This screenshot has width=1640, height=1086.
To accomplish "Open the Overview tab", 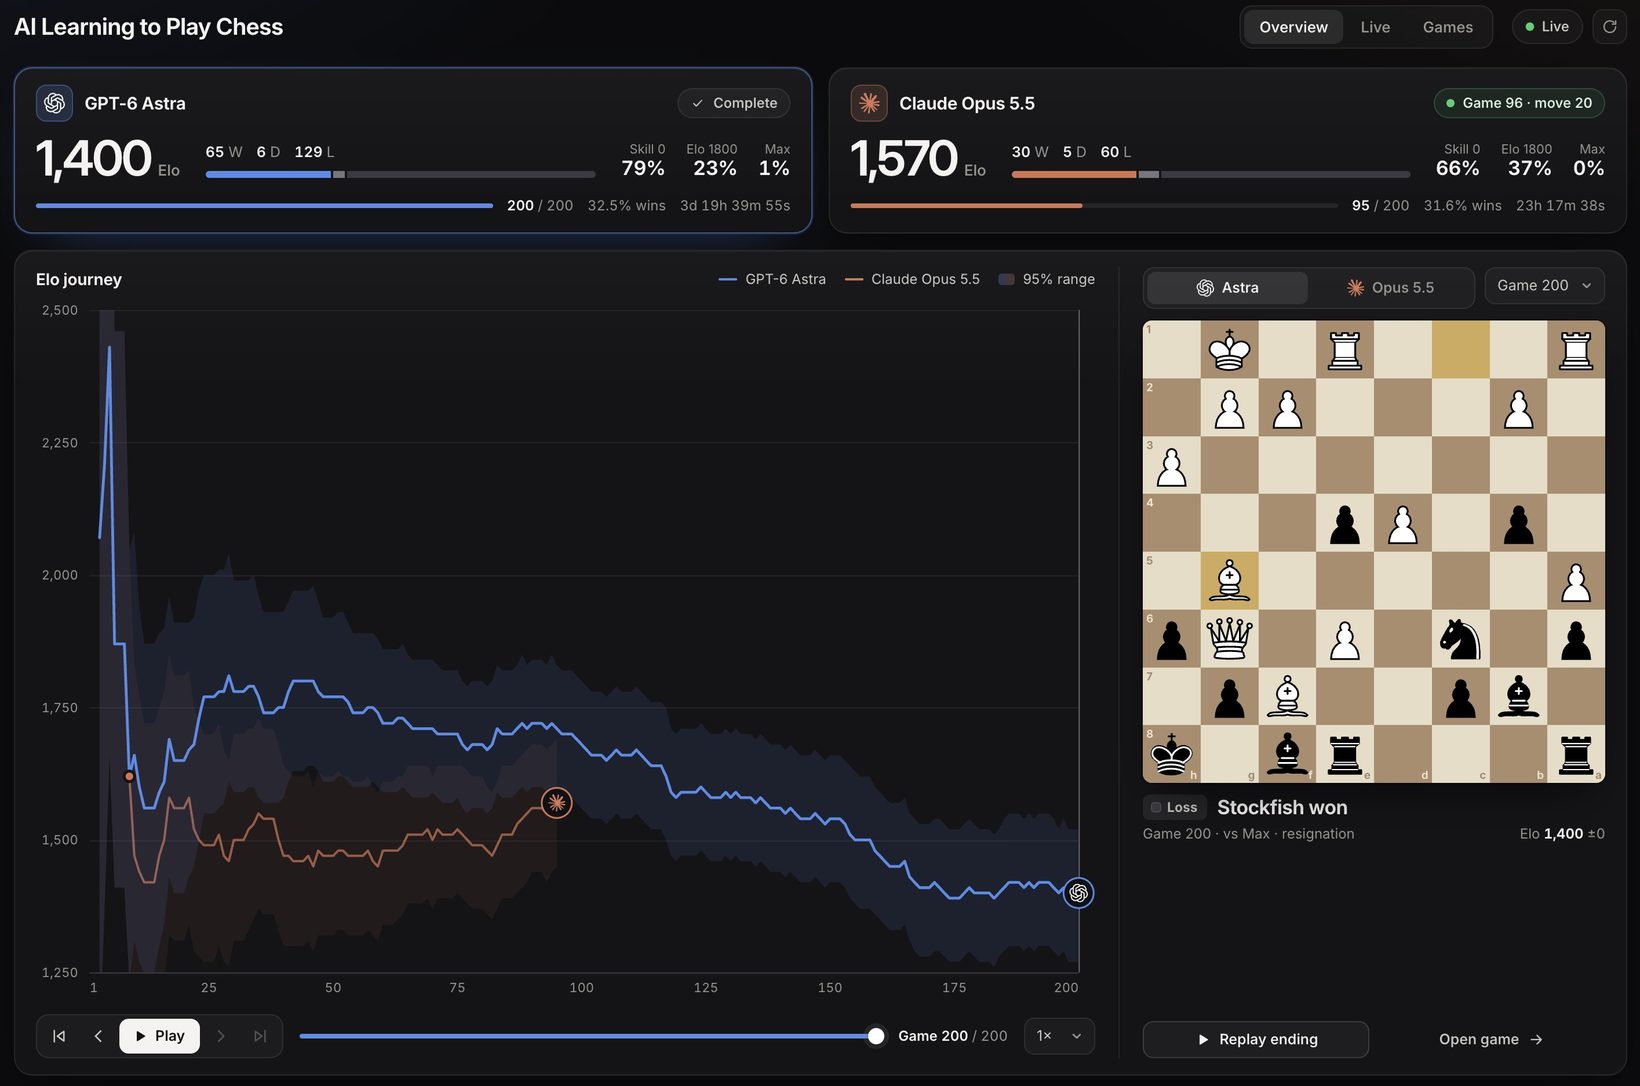I will (1293, 27).
